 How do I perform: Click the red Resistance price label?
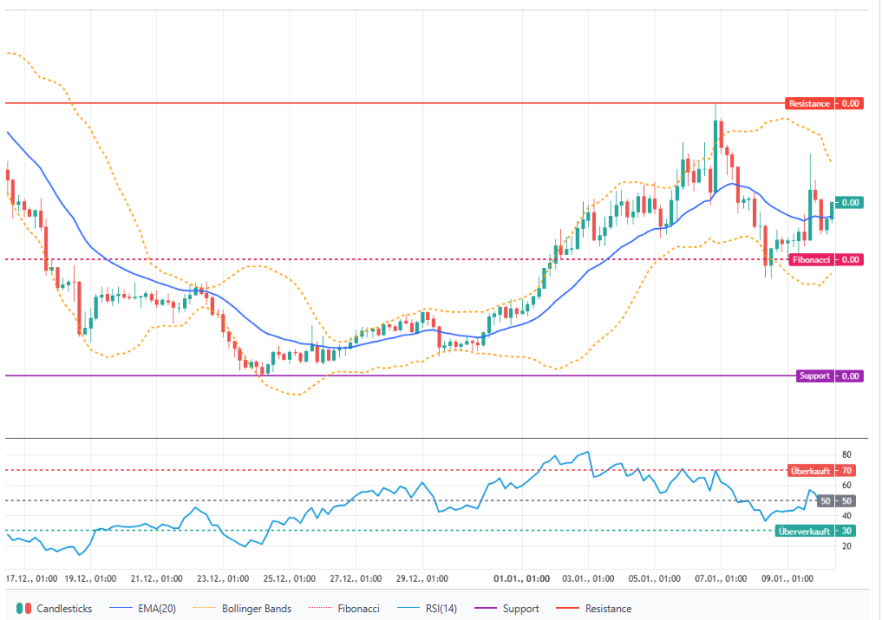pyautogui.click(x=824, y=103)
